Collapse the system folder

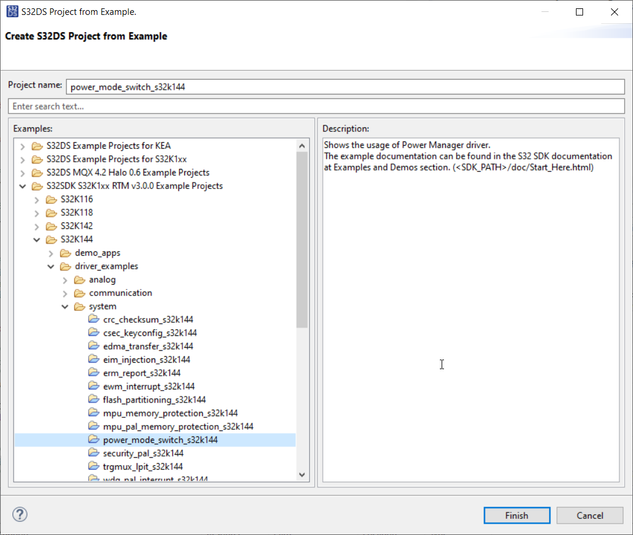65,306
